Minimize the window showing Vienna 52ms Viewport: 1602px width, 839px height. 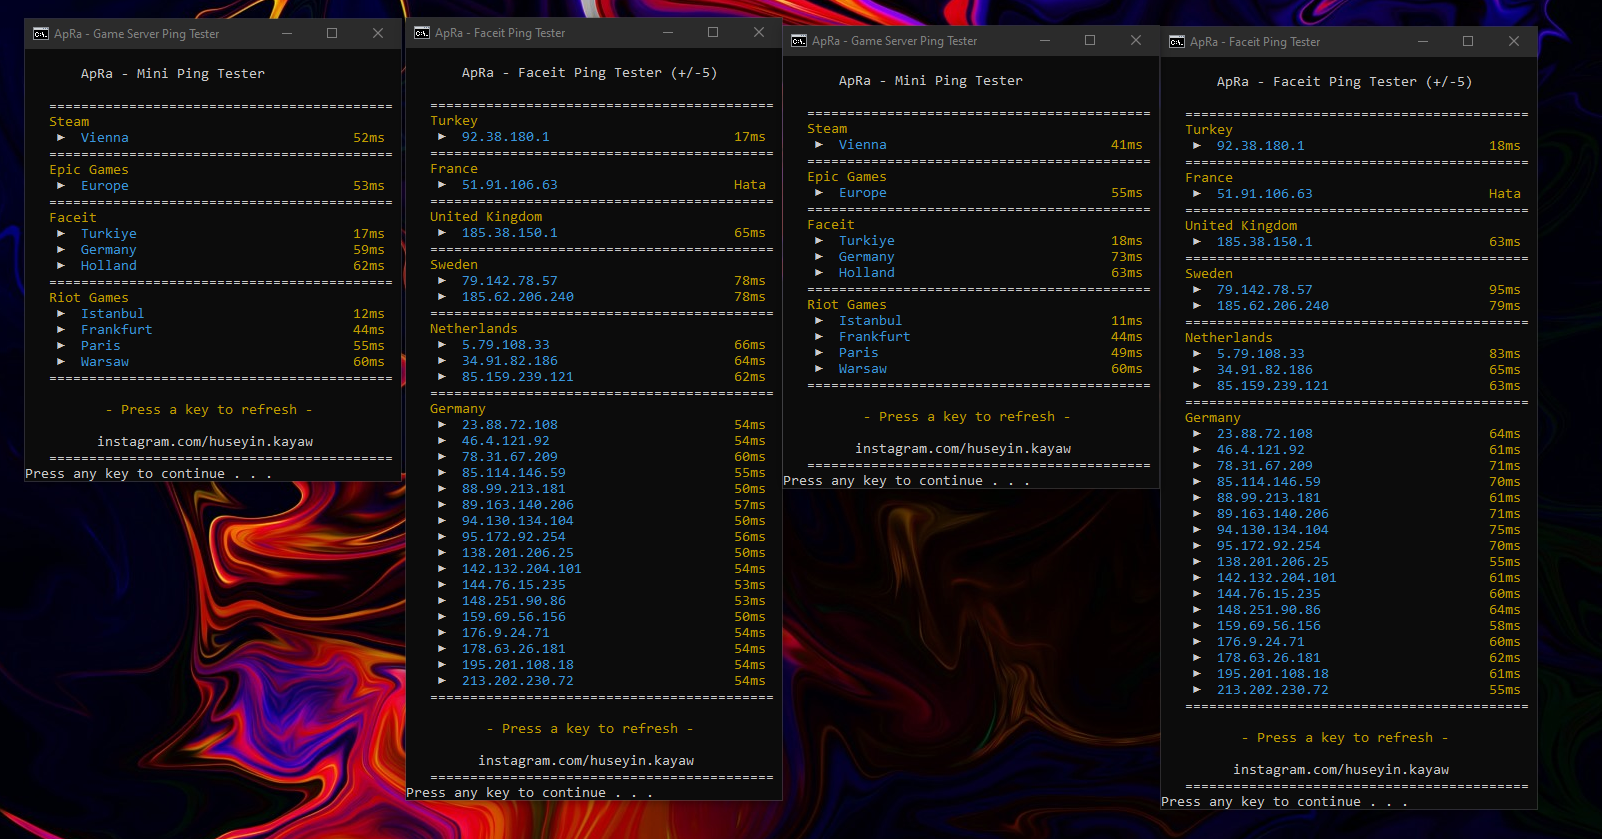287,33
